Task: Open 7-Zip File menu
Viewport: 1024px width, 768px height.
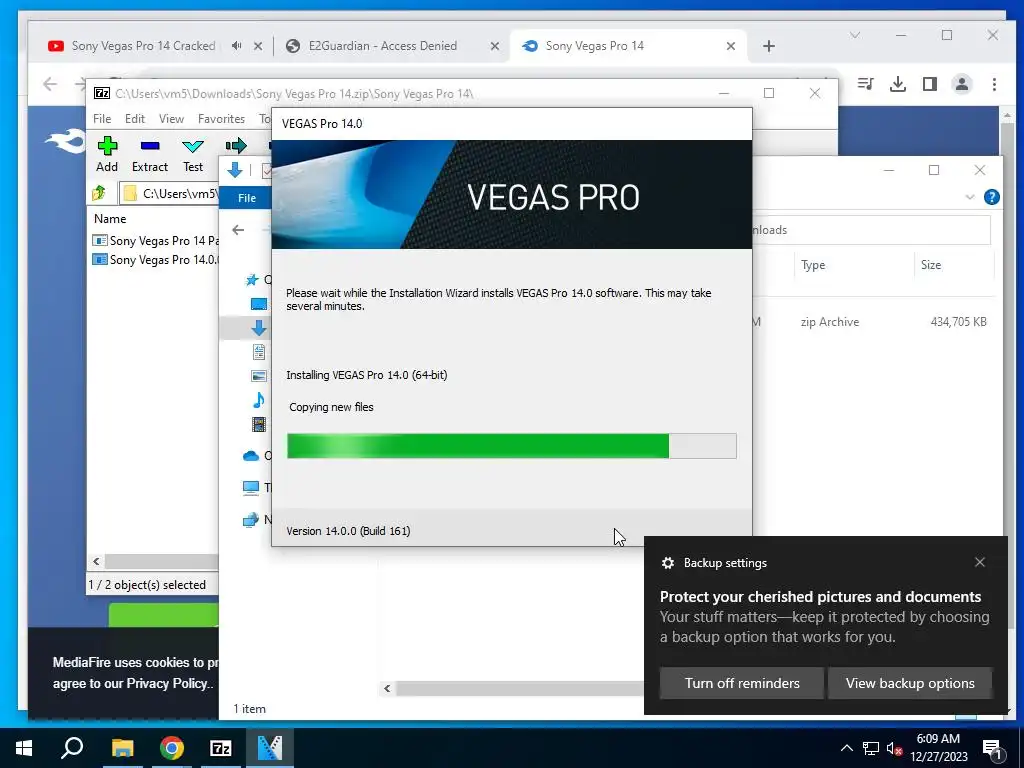Action: [102, 119]
